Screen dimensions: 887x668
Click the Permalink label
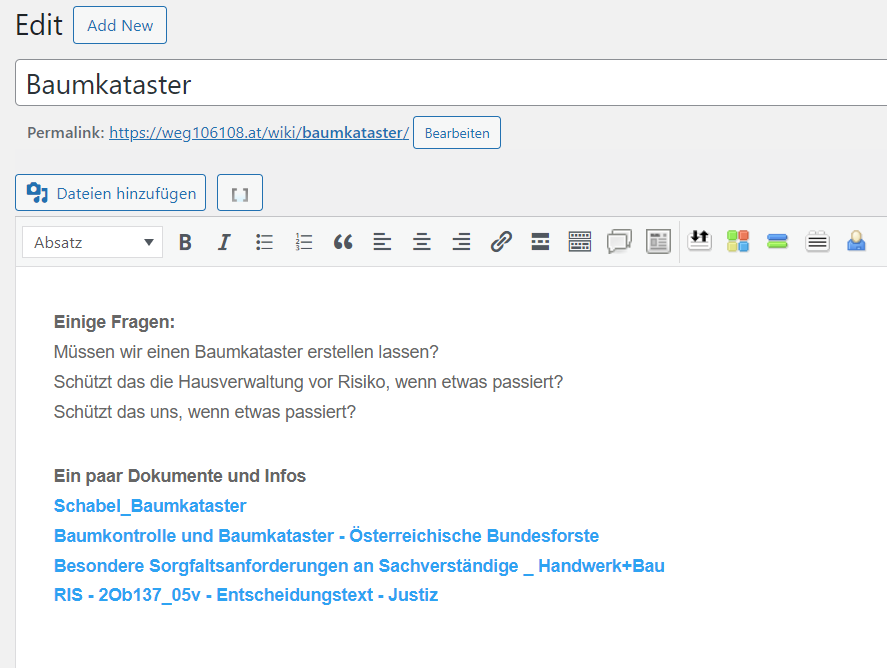[x=66, y=133]
